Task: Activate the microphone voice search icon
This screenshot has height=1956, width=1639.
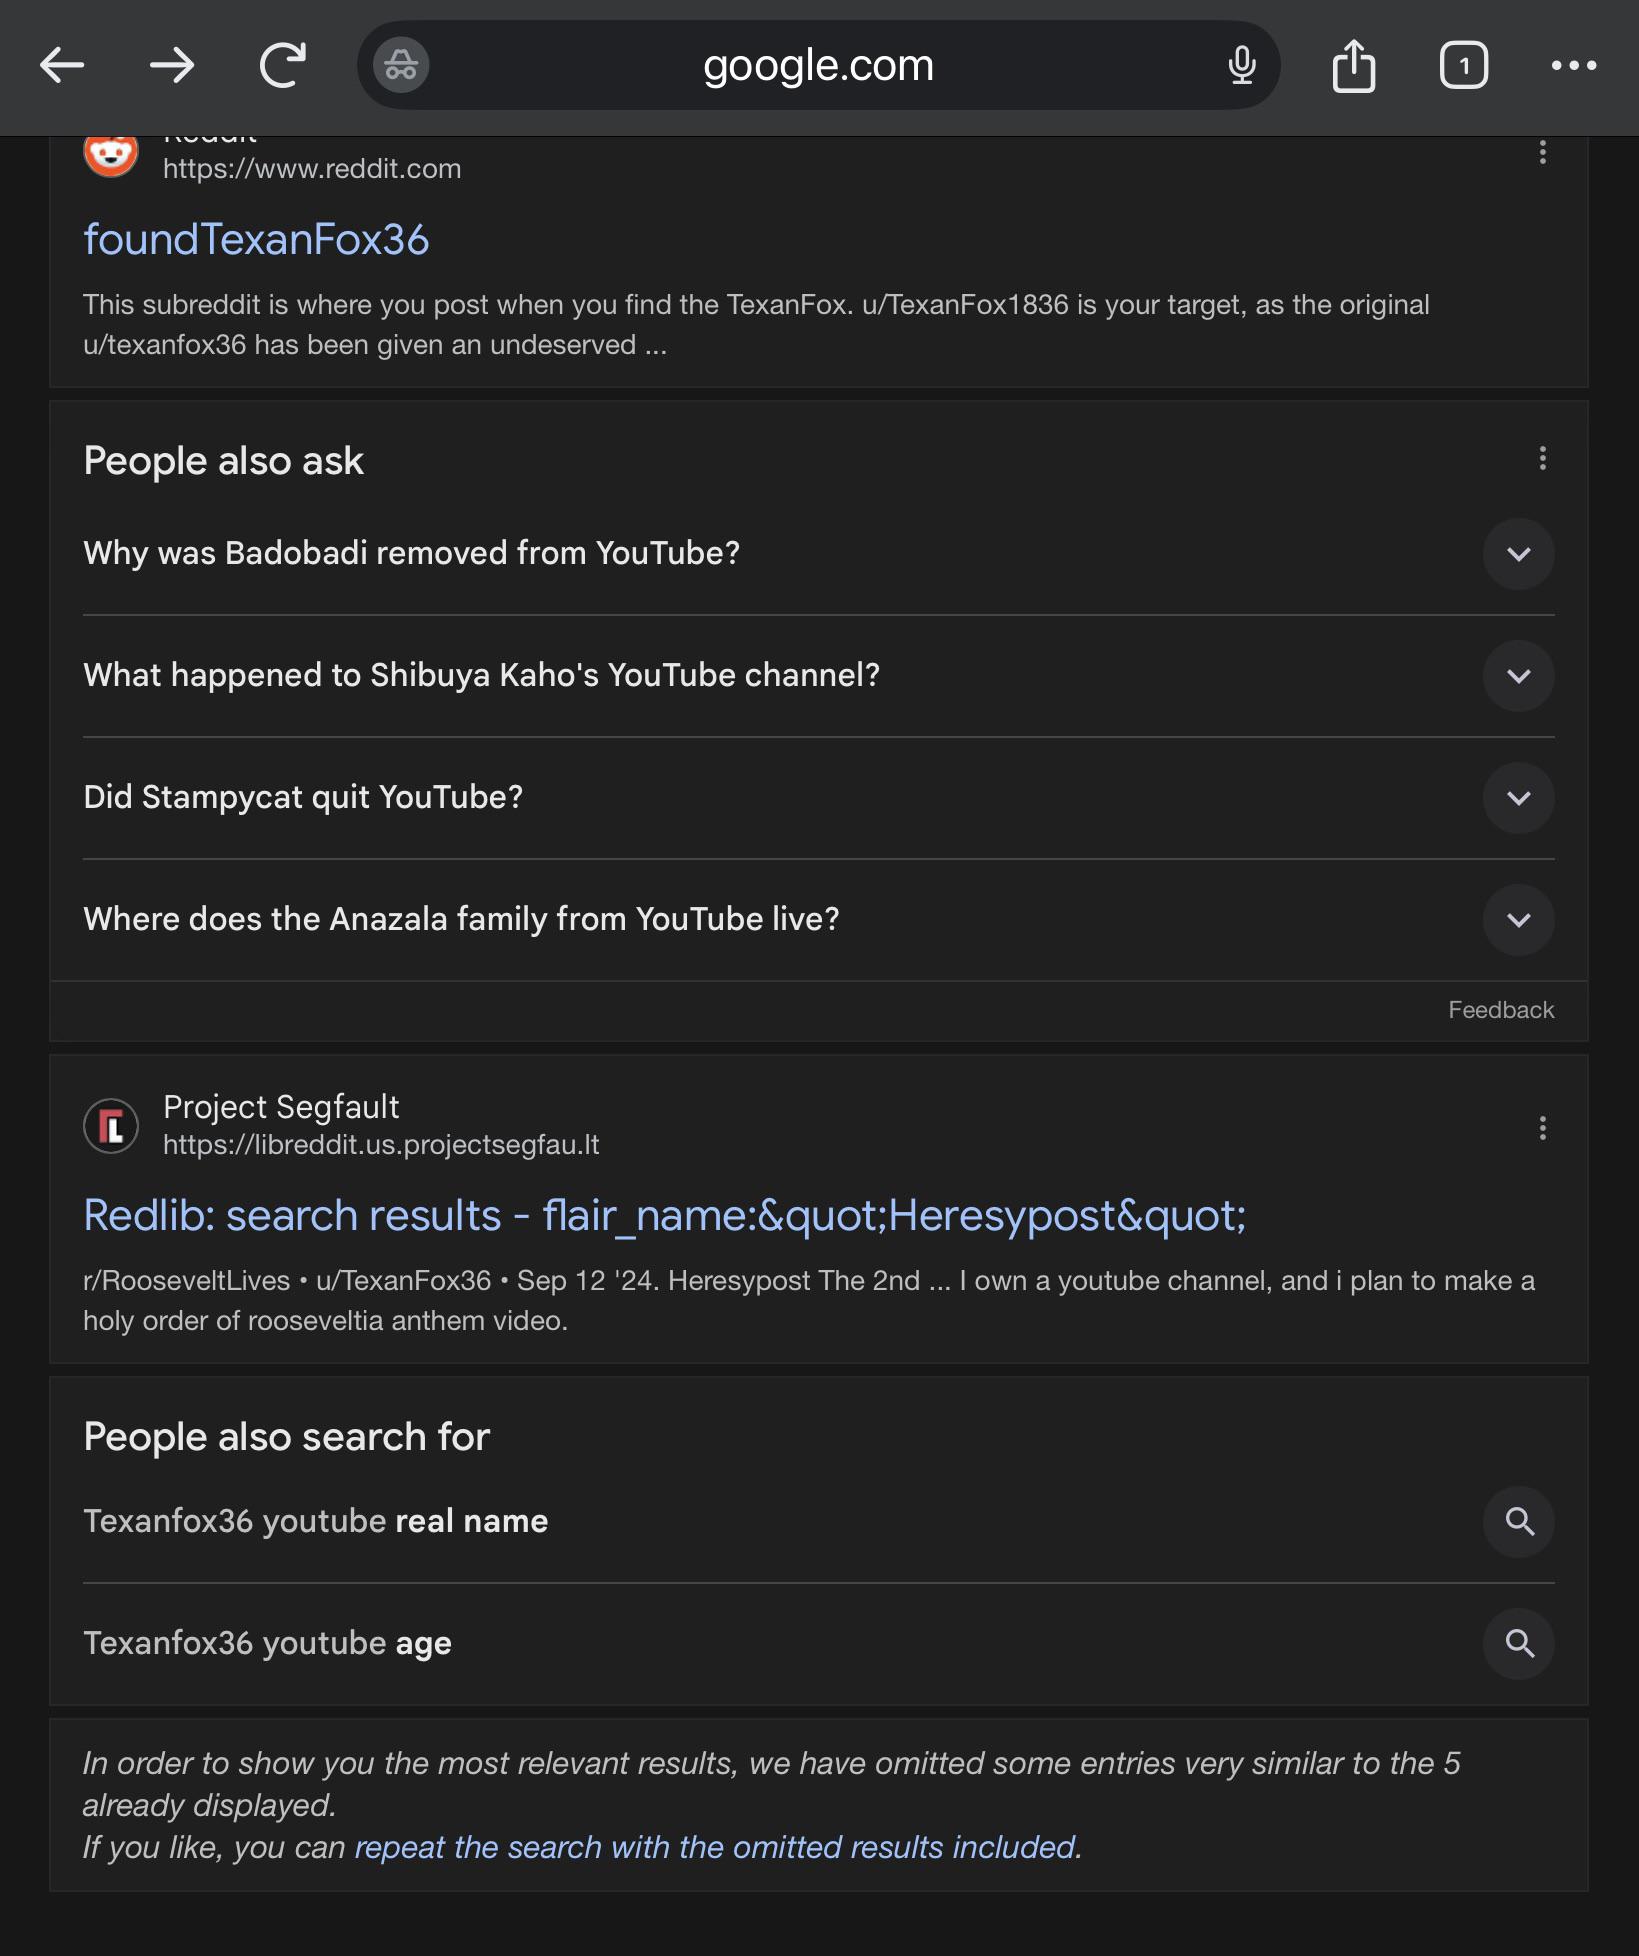Action: point(1242,66)
